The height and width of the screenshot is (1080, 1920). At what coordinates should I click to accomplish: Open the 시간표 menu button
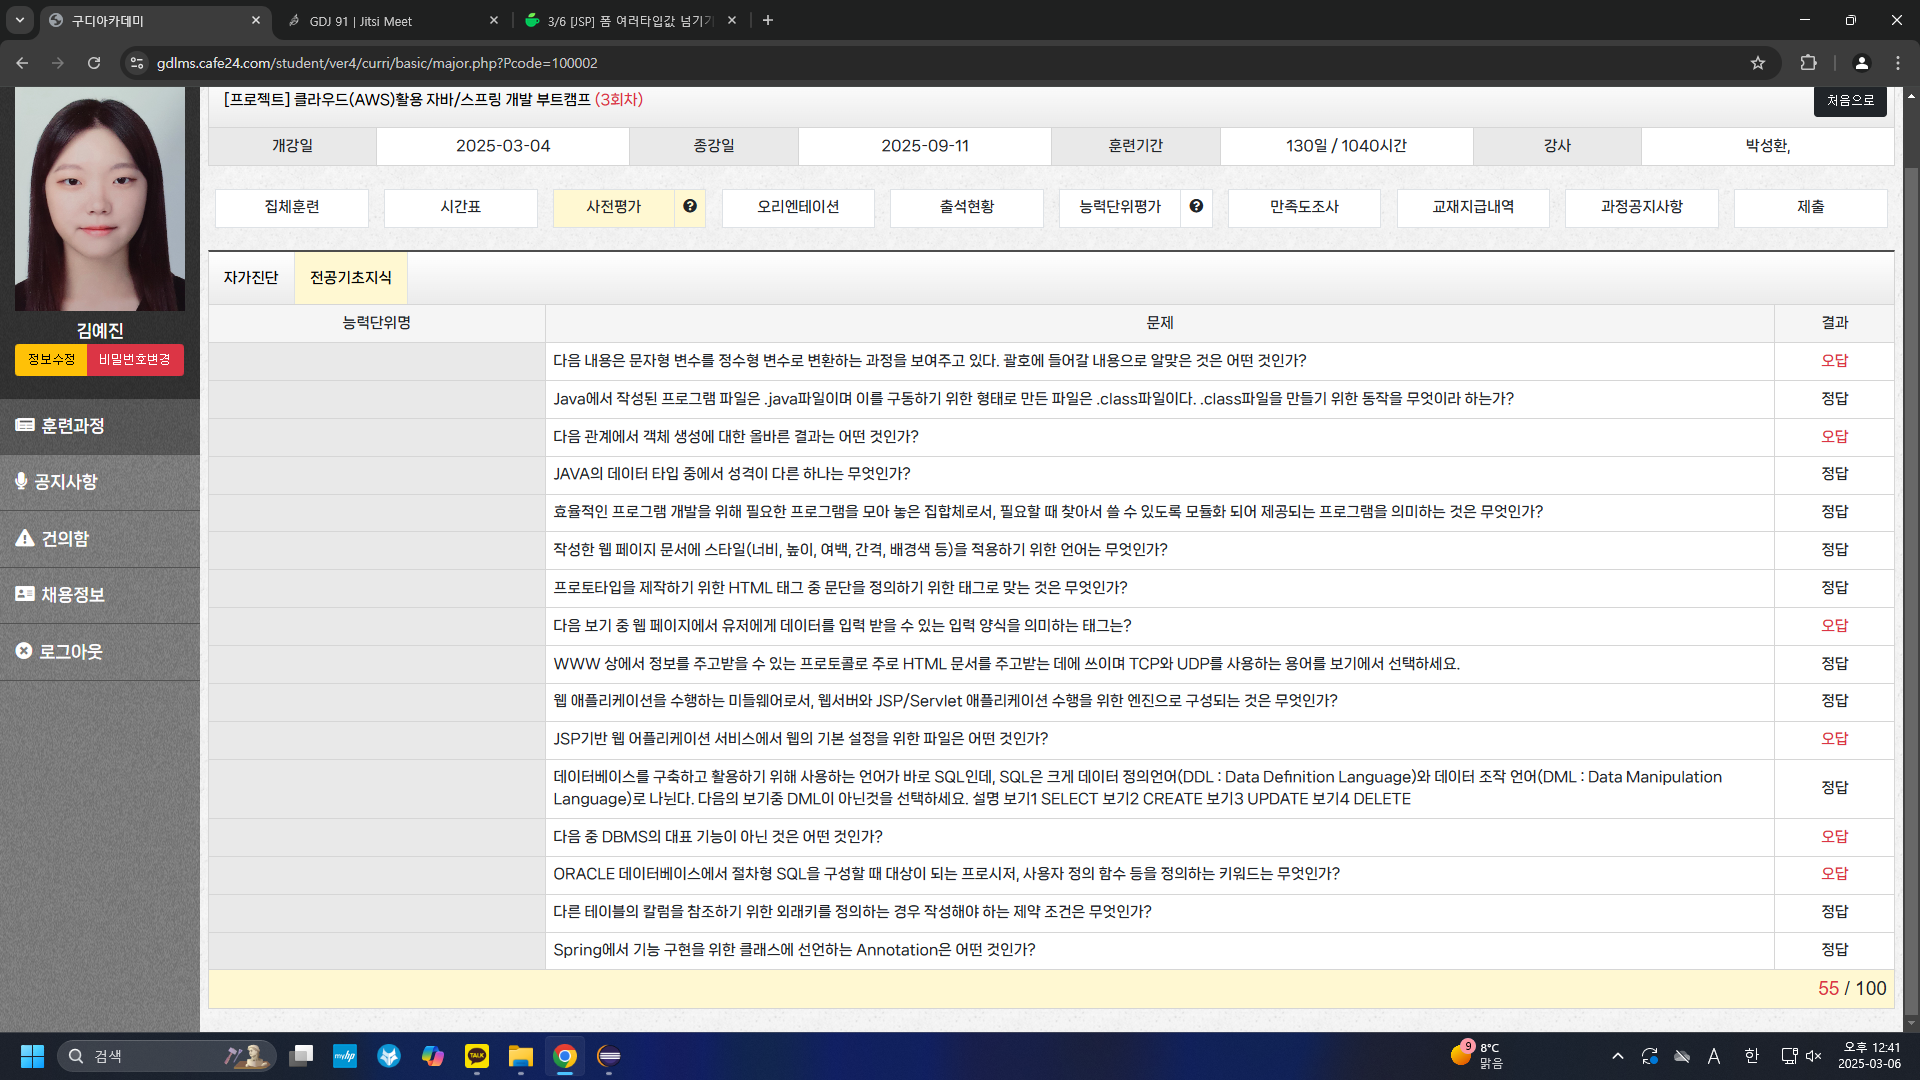tap(461, 207)
